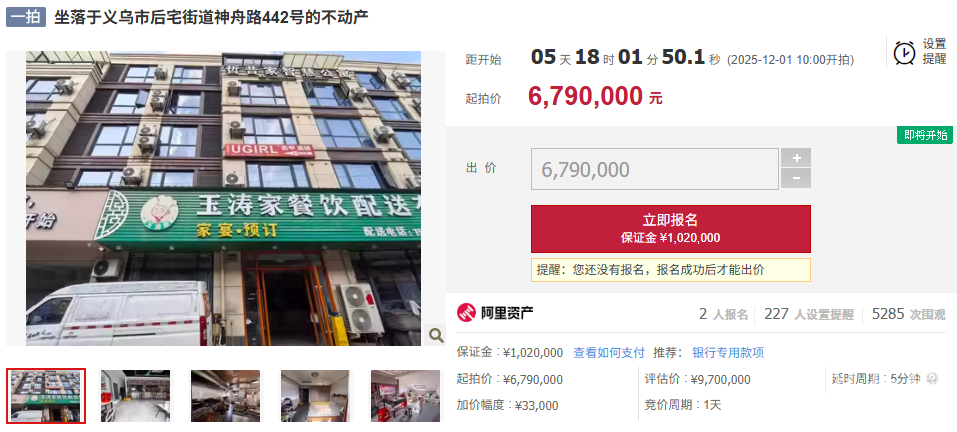Click the auction title 神舟路442号的不动产
The height and width of the screenshot is (432, 957).
[x=211, y=16]
